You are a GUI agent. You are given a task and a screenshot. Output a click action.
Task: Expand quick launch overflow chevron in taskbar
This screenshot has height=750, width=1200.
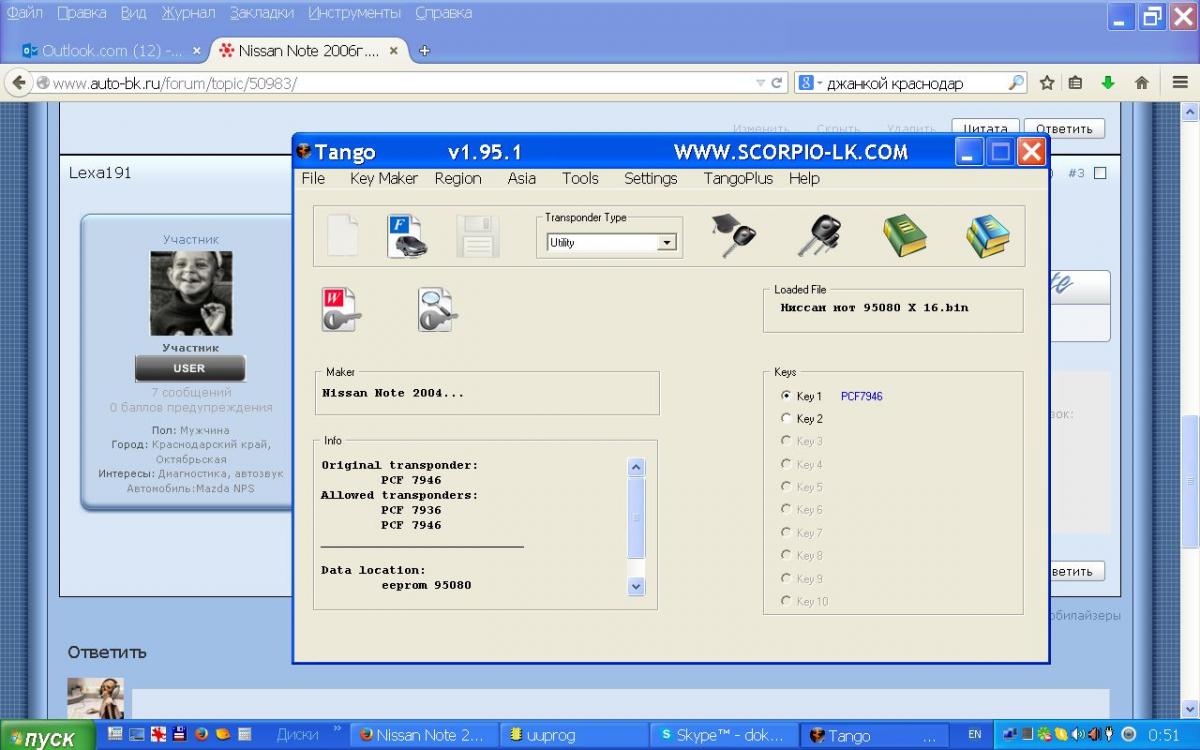click(337, 730)
